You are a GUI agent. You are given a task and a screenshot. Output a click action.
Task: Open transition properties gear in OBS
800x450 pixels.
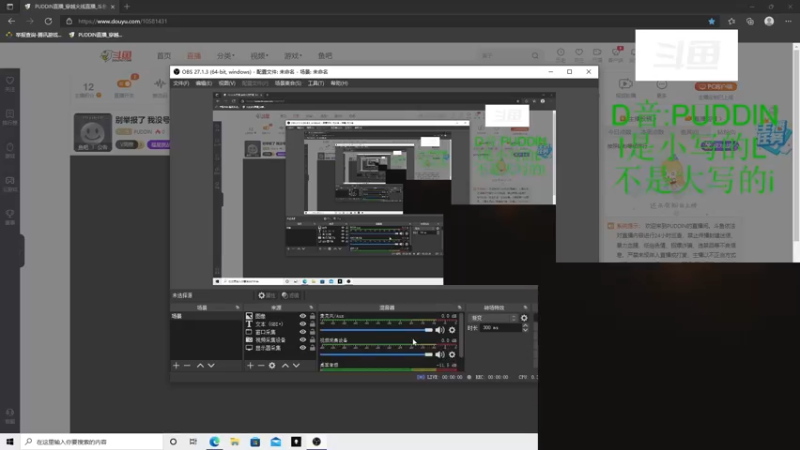click(x=524, y=318)
